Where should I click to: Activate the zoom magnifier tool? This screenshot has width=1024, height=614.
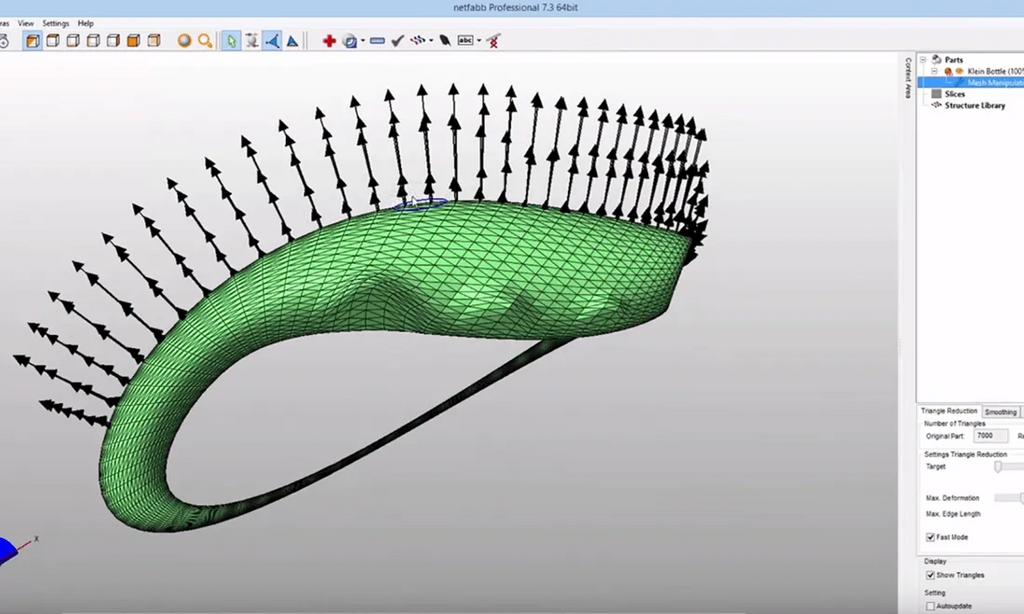coord(203,41)
